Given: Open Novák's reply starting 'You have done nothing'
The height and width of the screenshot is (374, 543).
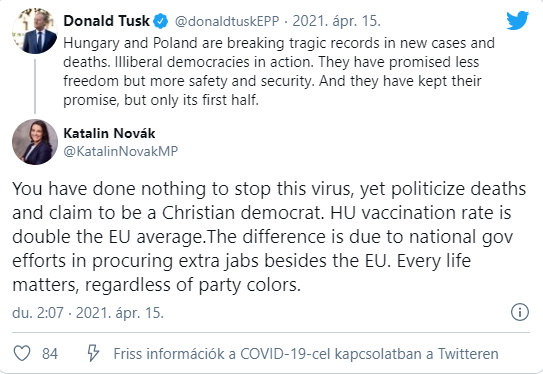Looking at the screenshot, I should [269, 237].
